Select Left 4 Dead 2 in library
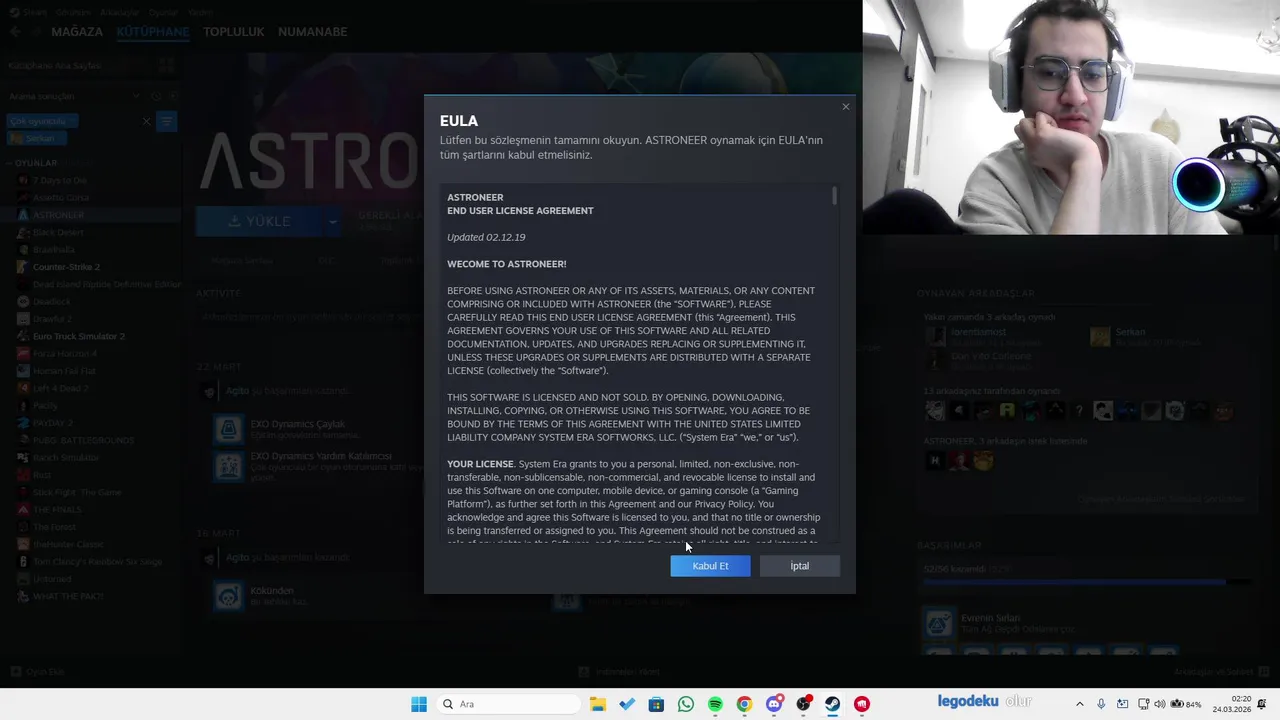This screenshot has height=720, width=1280. point(60,388)
